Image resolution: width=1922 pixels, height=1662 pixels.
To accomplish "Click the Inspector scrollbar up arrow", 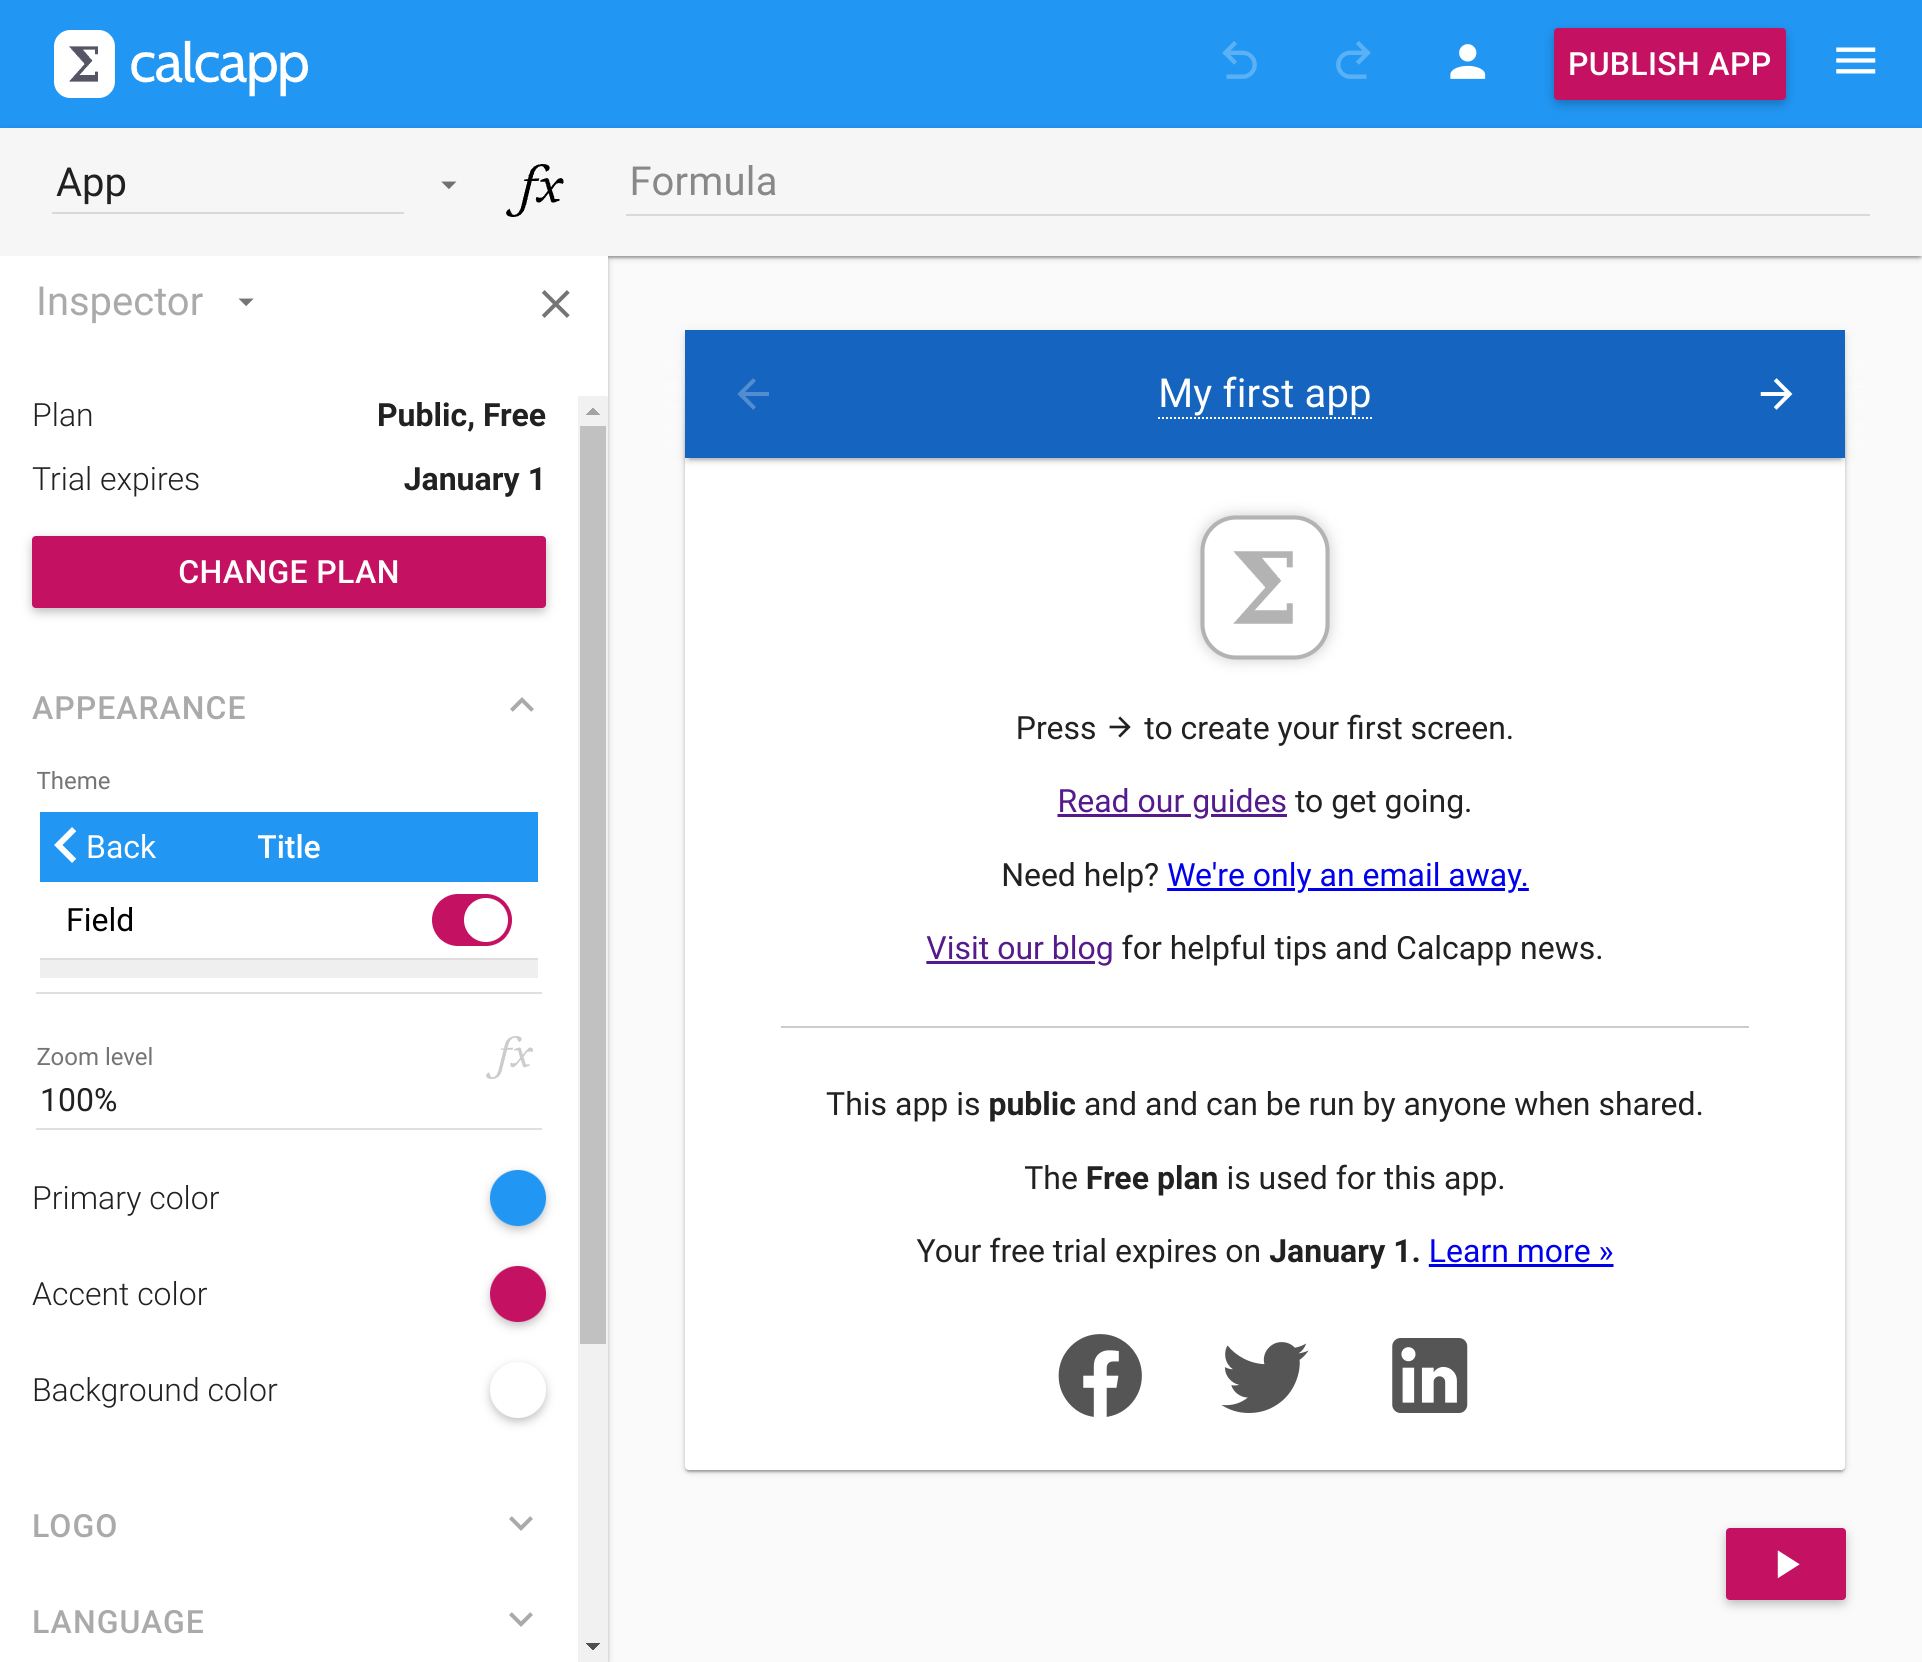I will click(592, 411).
